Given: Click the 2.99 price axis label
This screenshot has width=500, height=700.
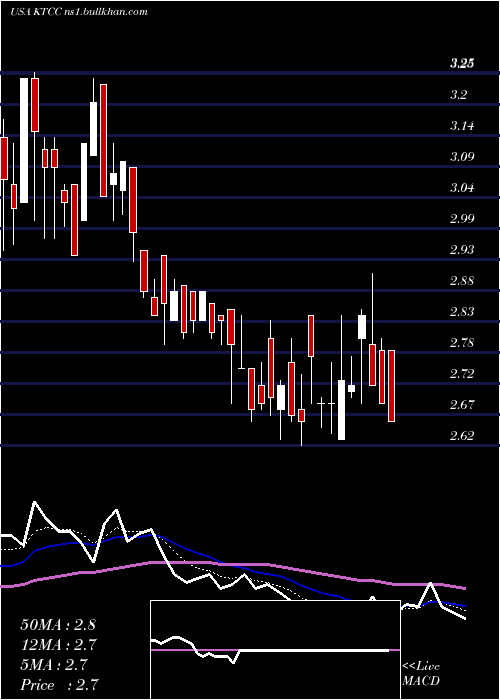Looking at the screenshot, I should tap(462, 219).
